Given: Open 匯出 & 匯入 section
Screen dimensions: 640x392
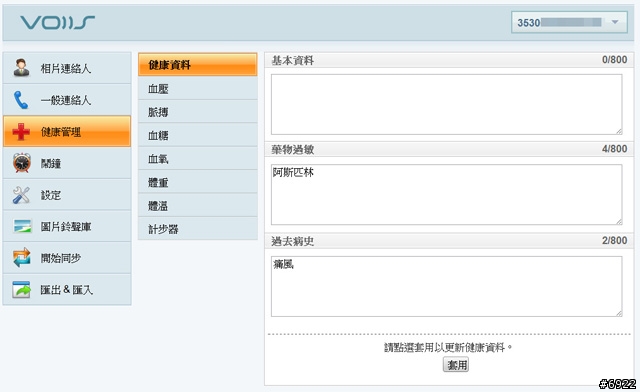Looking at the screenshot, I should pyautogui.click(x=67, y=290).
